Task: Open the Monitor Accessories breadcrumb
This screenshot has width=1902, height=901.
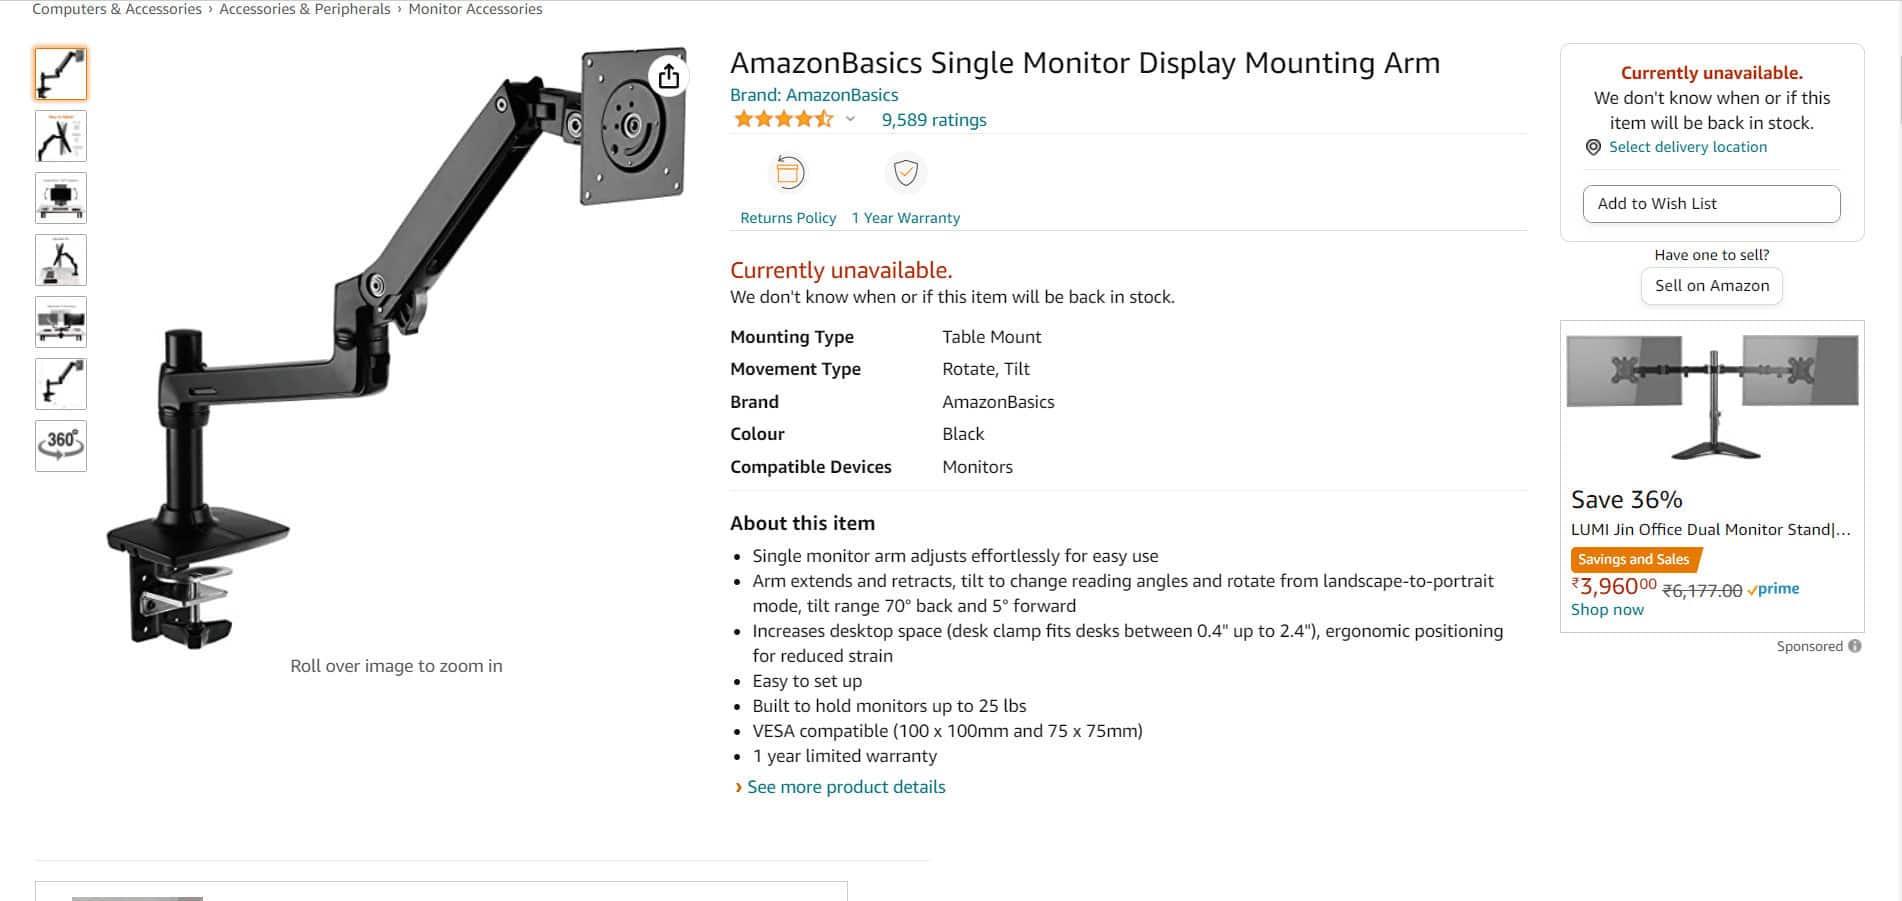Action: 475,8
